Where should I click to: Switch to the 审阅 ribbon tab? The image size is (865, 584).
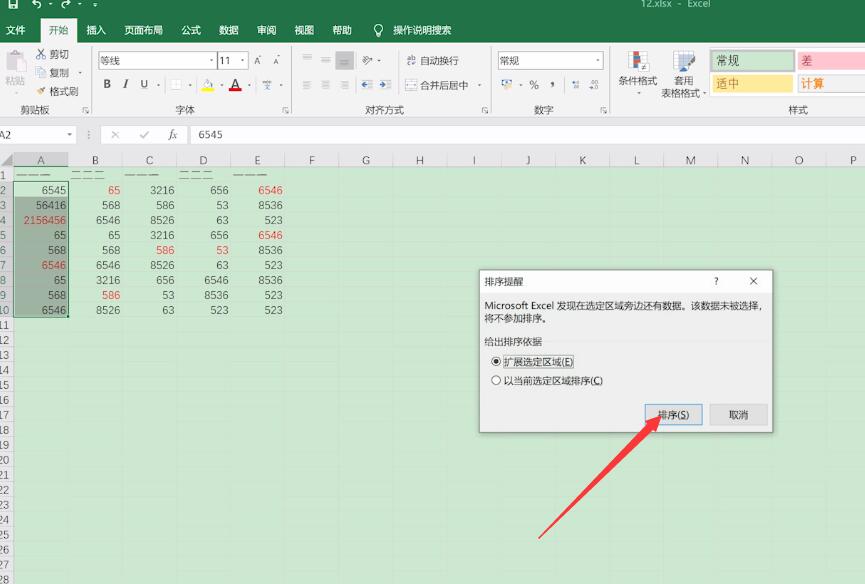[x=266, y=30]
